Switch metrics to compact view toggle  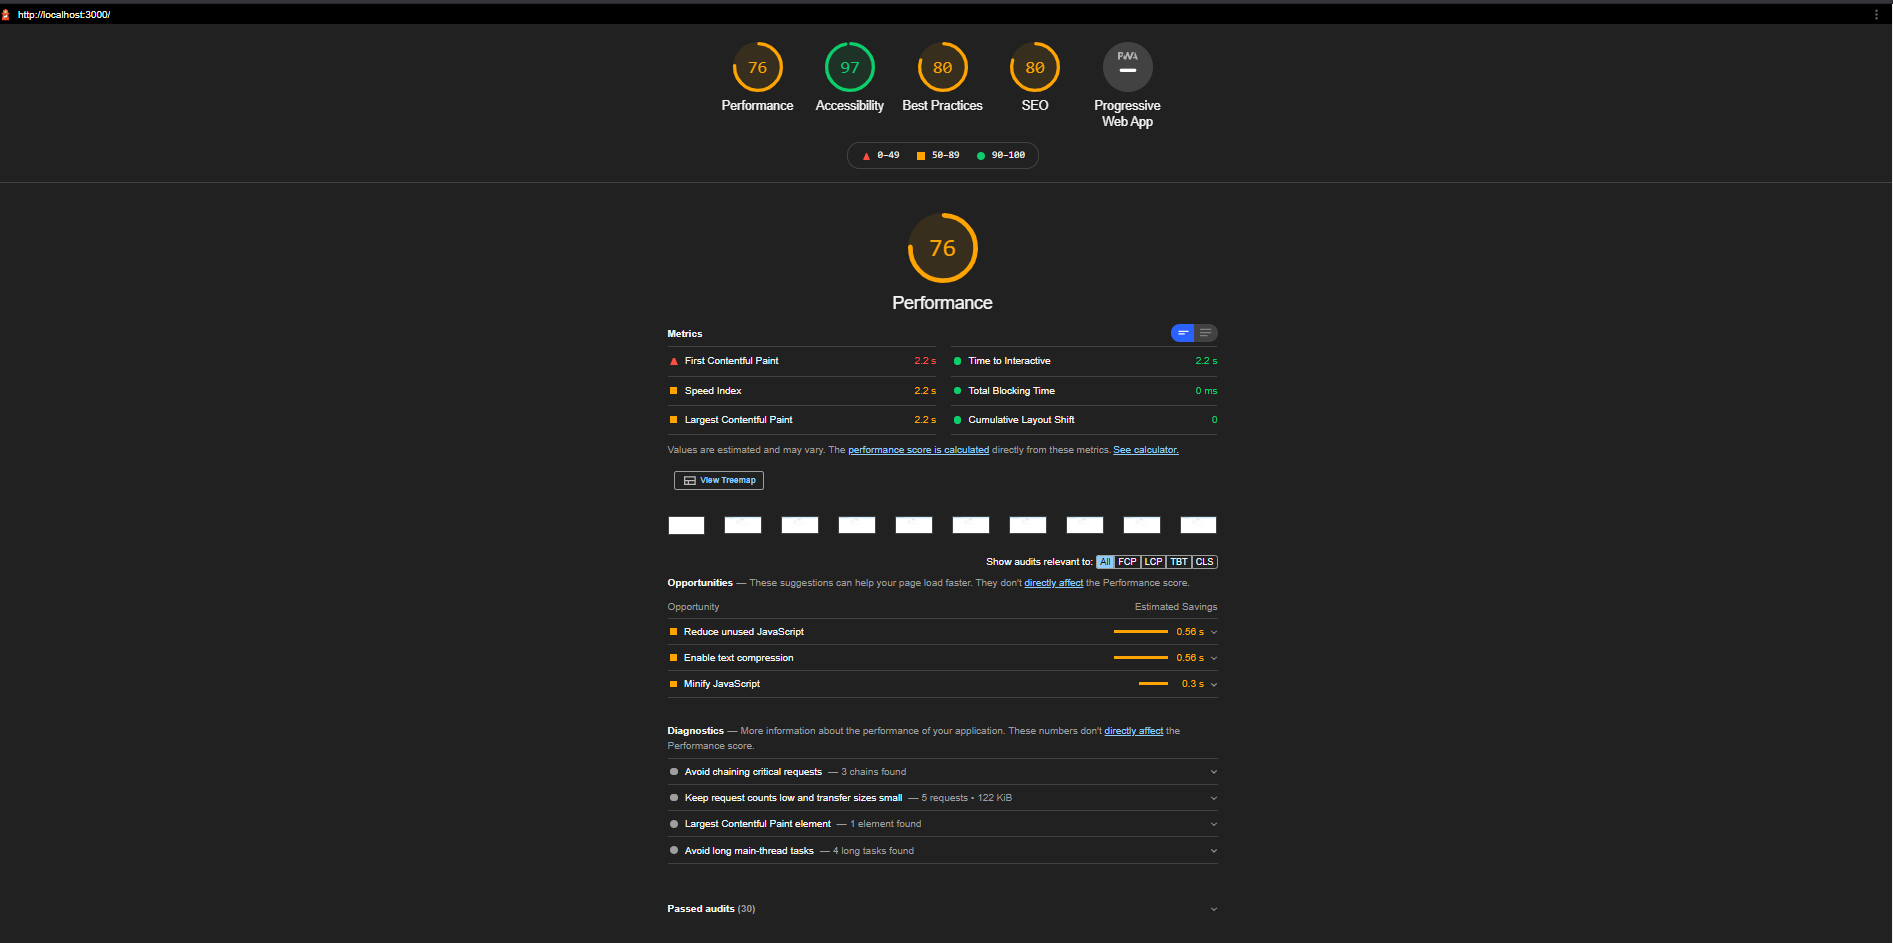[1183, 333]
